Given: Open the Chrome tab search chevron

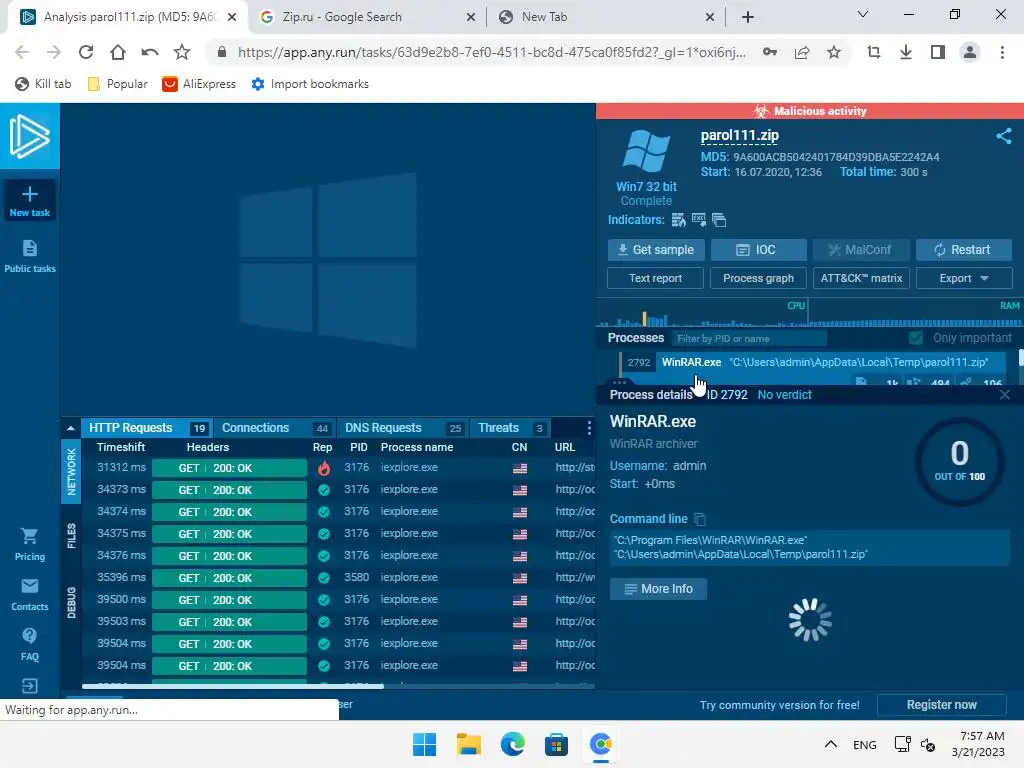Looking at the screenshot, I should (x=863, y=14).
